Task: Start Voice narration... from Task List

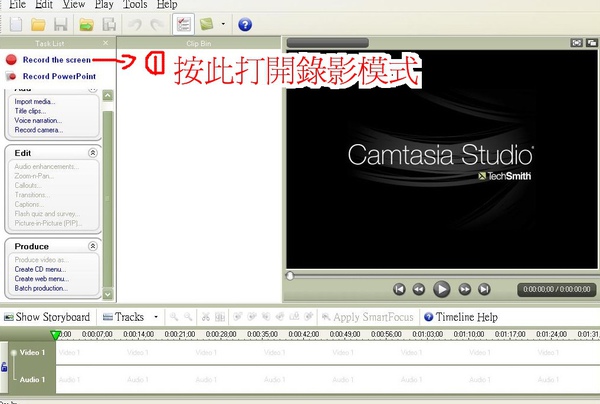Action: click(38, 121)
